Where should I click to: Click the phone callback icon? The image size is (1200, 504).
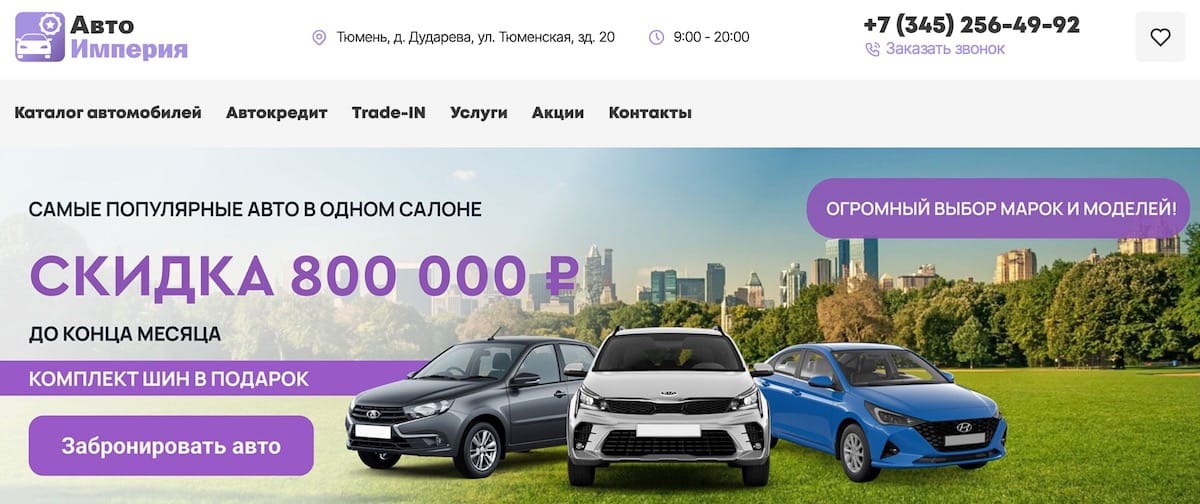(872, 49)
